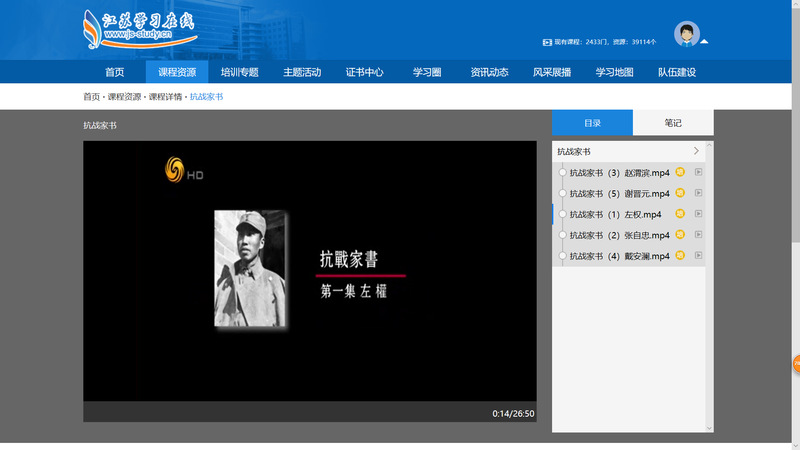Click the orange badge next to 张自忠.mp4
The width and height of the screenshot is (800, 450).
pos(680,235)
